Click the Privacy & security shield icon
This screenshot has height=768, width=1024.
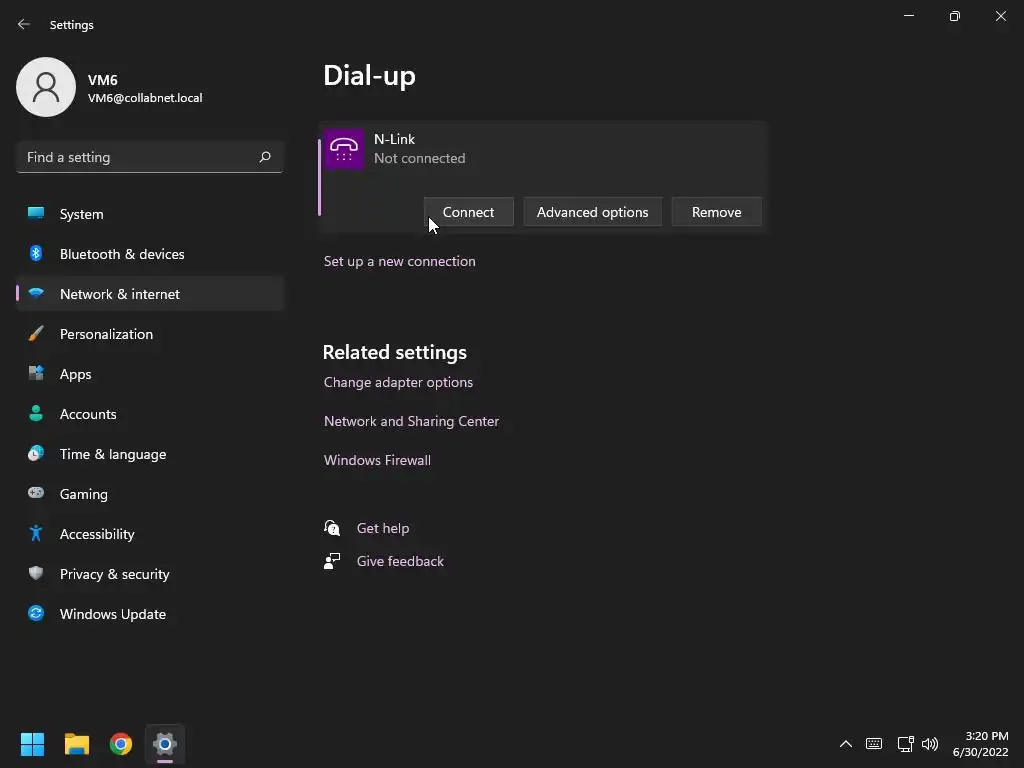(36, 574)
